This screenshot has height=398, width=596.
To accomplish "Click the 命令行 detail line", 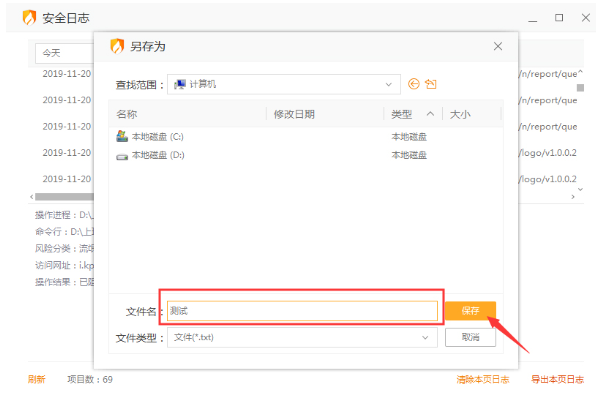I will (x=64, y=232).
